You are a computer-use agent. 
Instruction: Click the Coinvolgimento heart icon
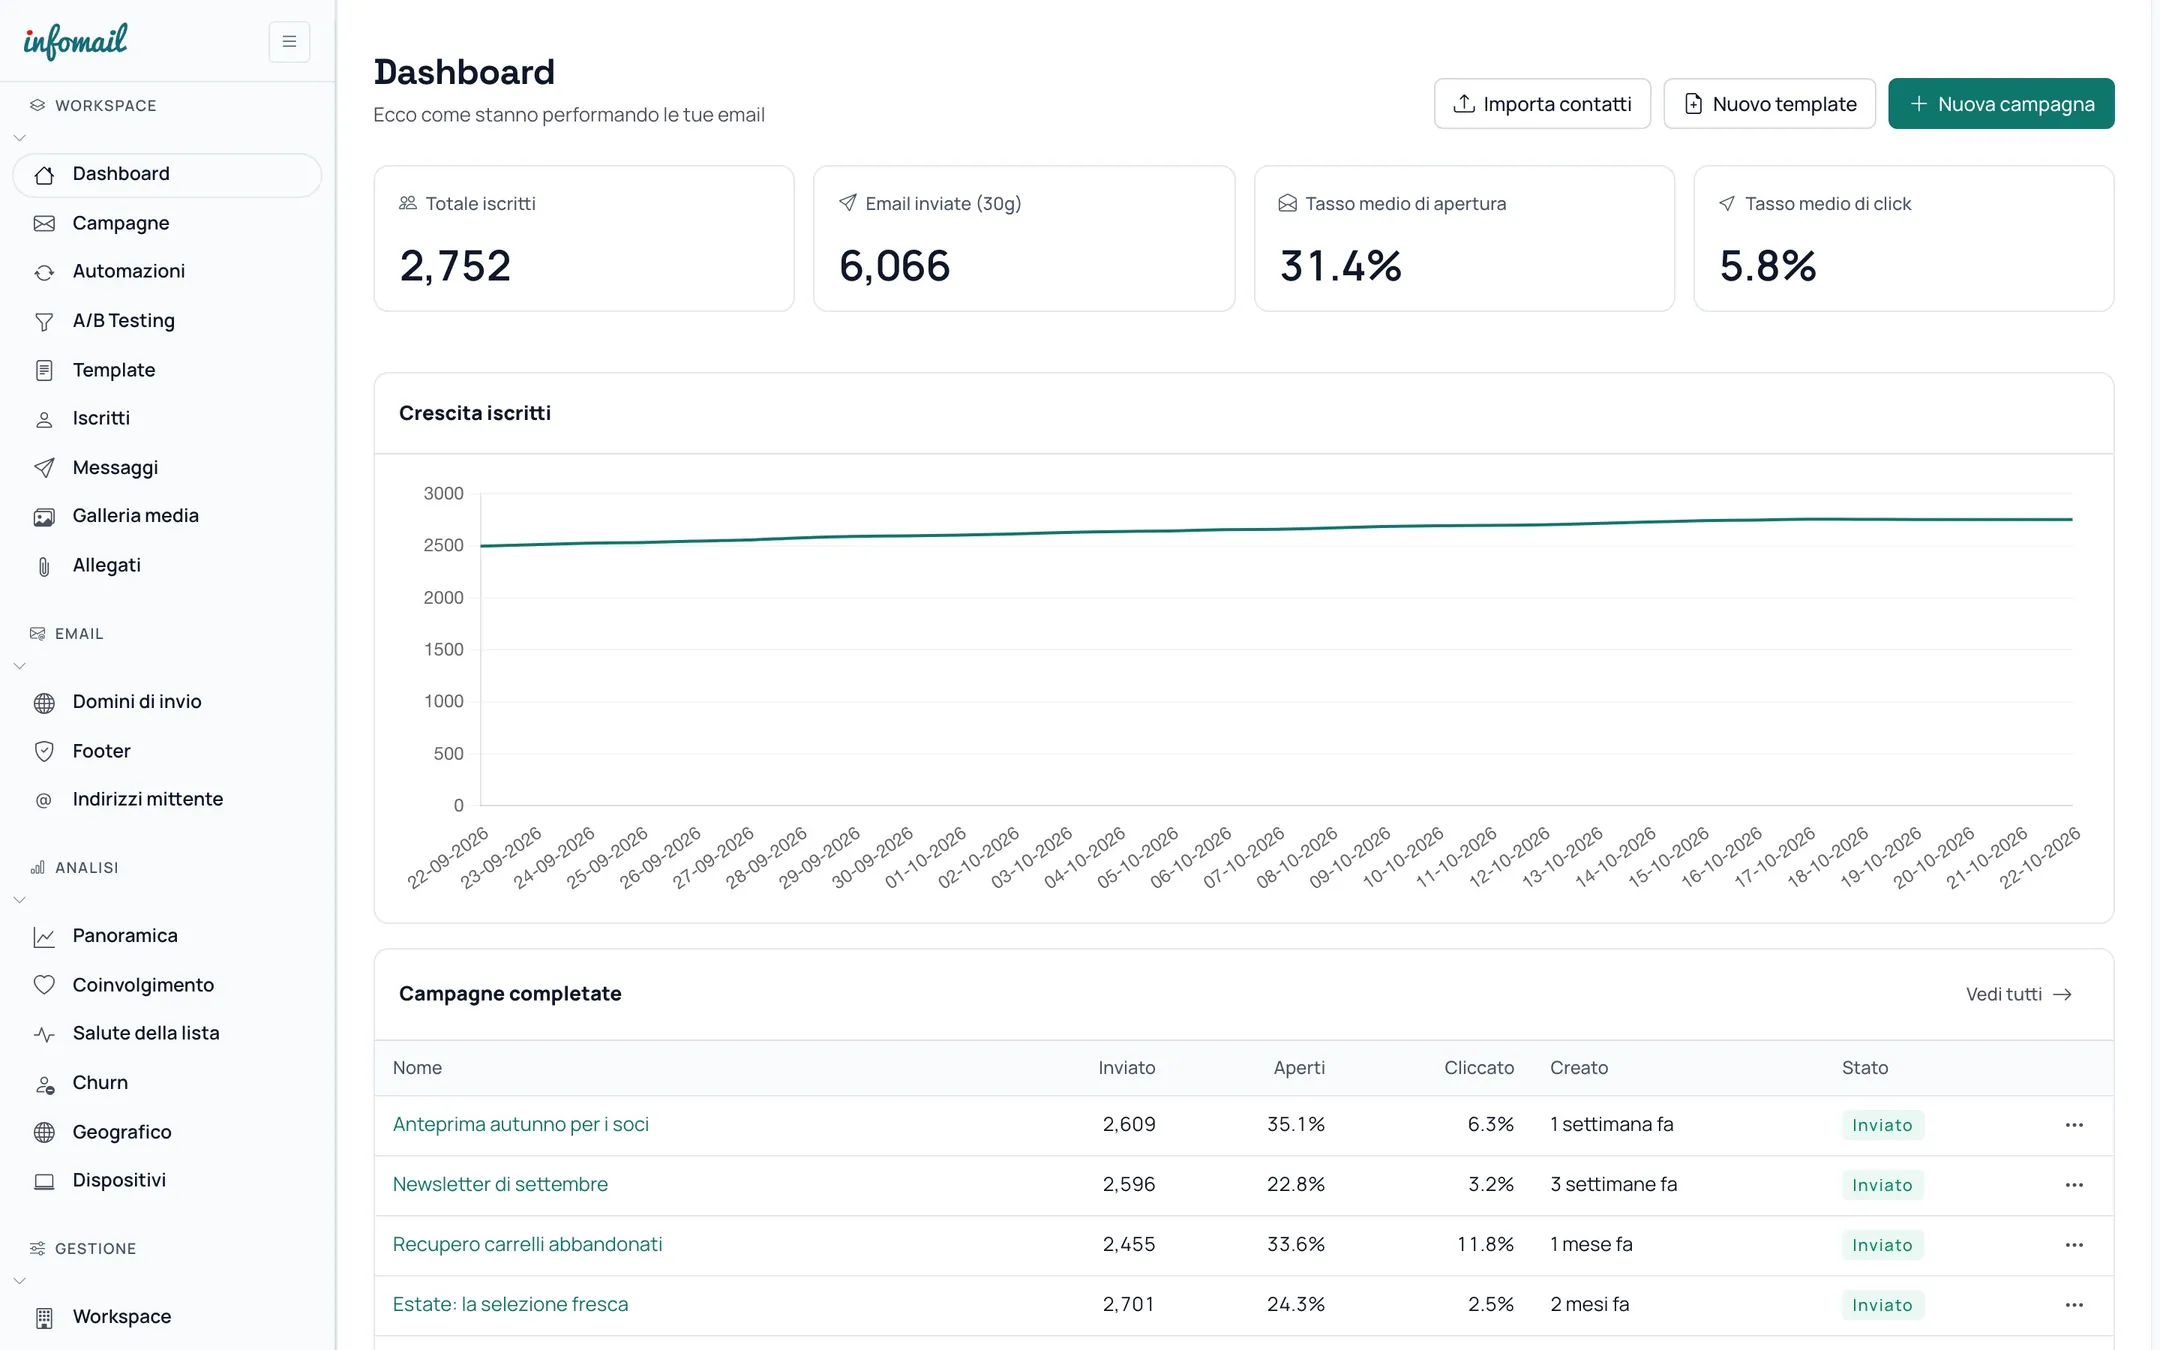[x=44, y=986]
